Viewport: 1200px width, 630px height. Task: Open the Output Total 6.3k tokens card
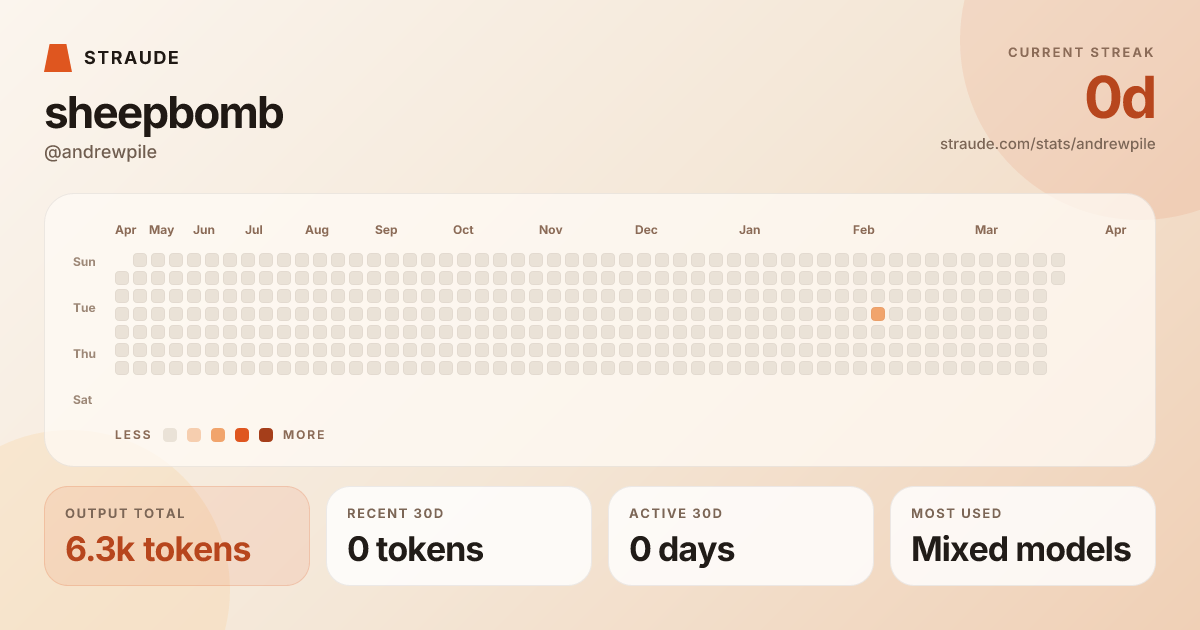(x=177, y=536)
